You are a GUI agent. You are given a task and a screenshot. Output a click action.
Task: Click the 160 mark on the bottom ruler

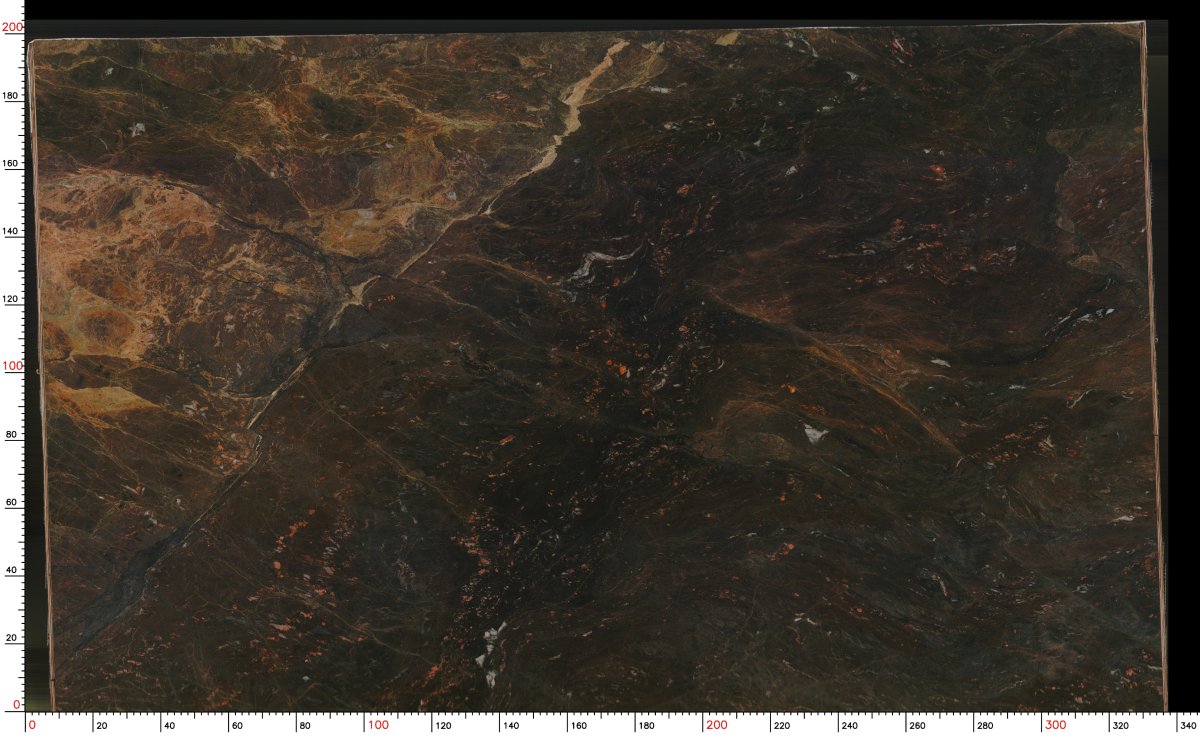coord(579,726)
